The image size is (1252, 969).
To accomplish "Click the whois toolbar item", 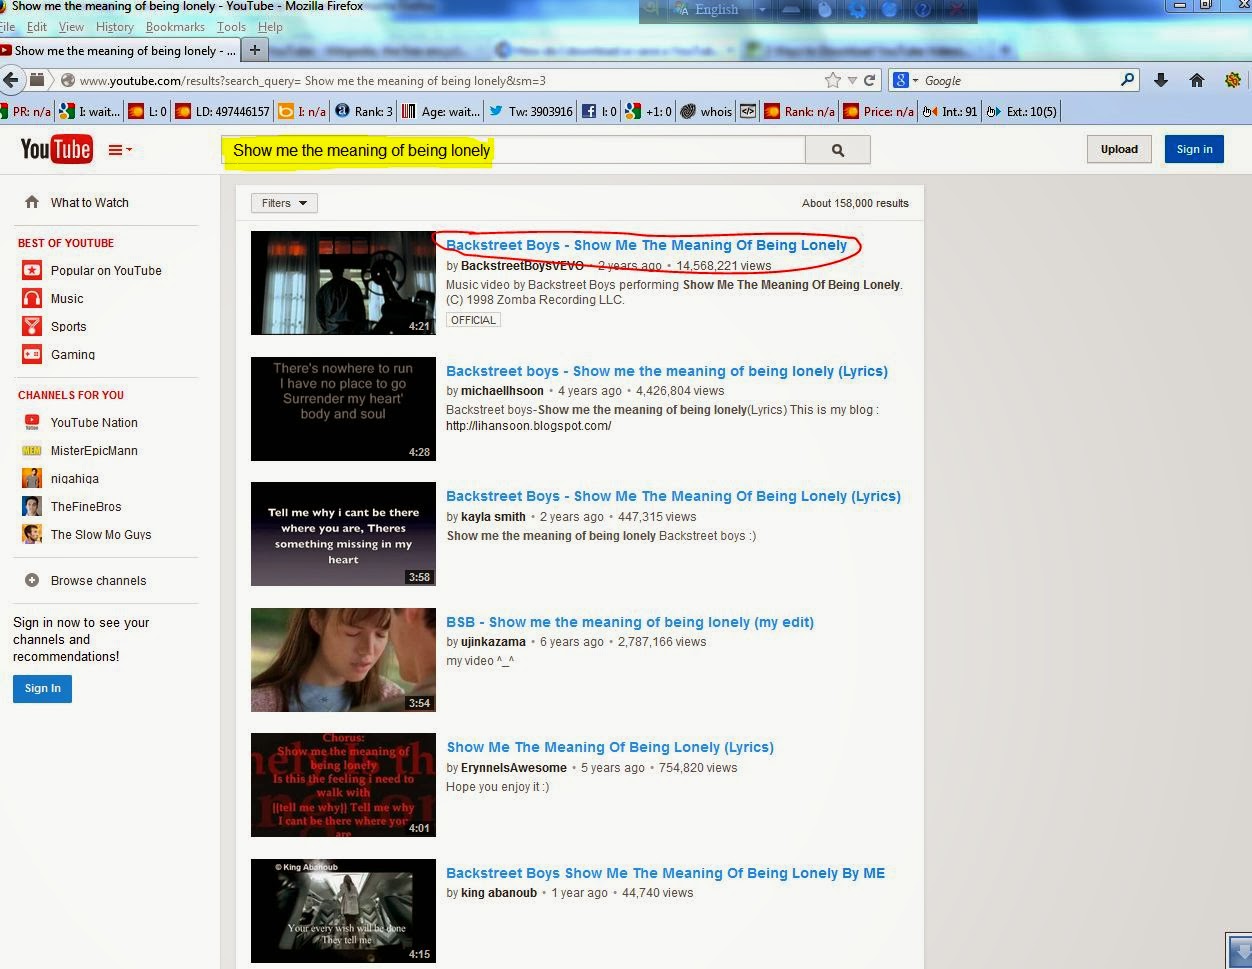I will pos(706,111).
